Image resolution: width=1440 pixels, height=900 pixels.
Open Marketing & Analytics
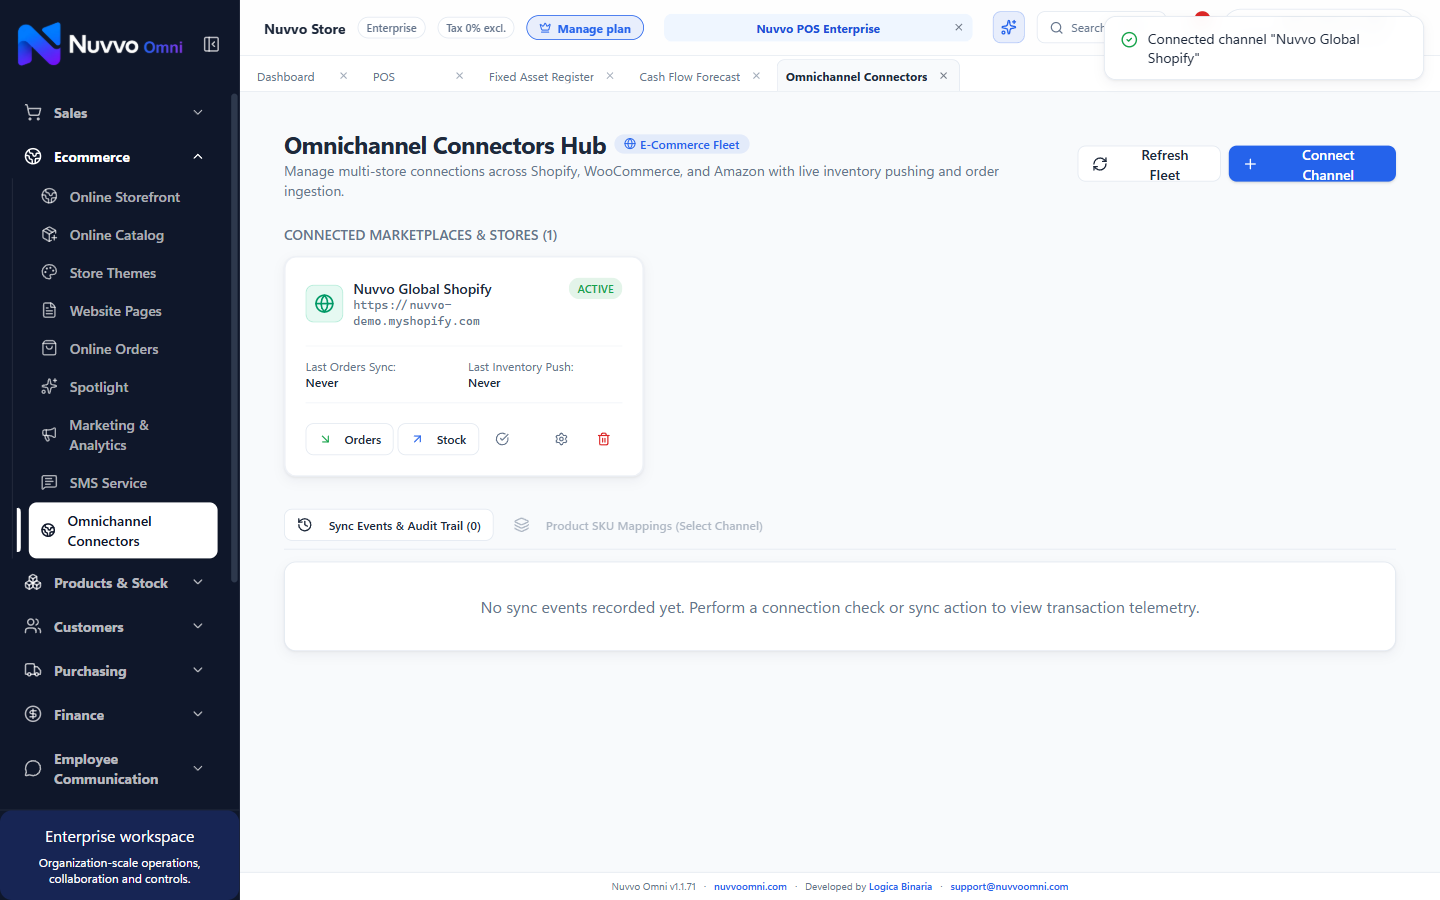click(123, 435)
